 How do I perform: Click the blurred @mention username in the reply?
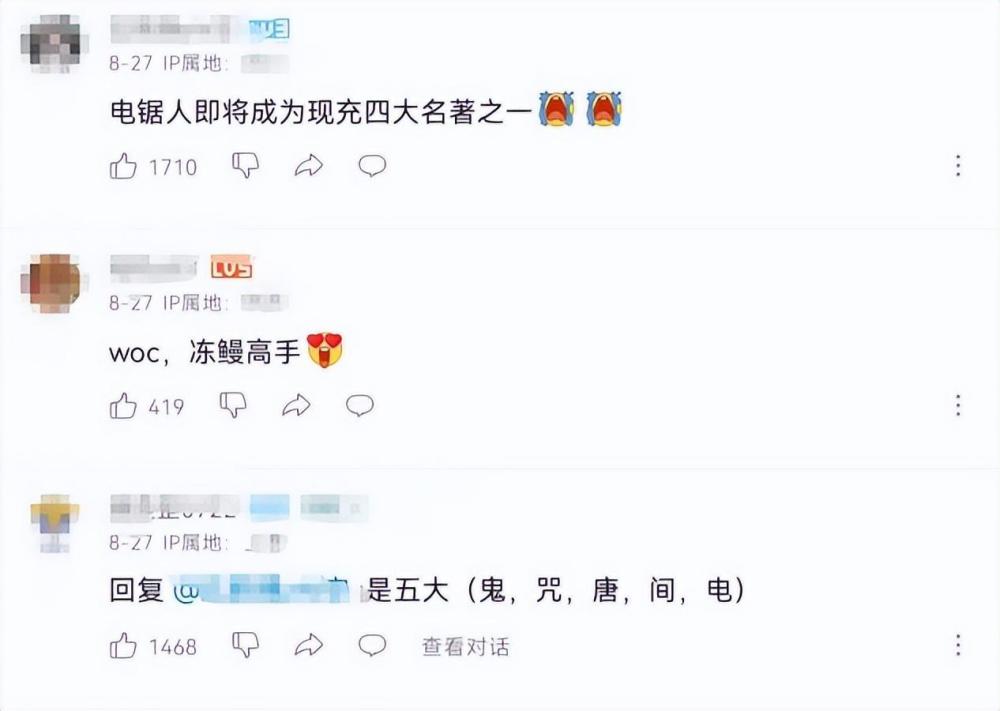coord(261,590)
